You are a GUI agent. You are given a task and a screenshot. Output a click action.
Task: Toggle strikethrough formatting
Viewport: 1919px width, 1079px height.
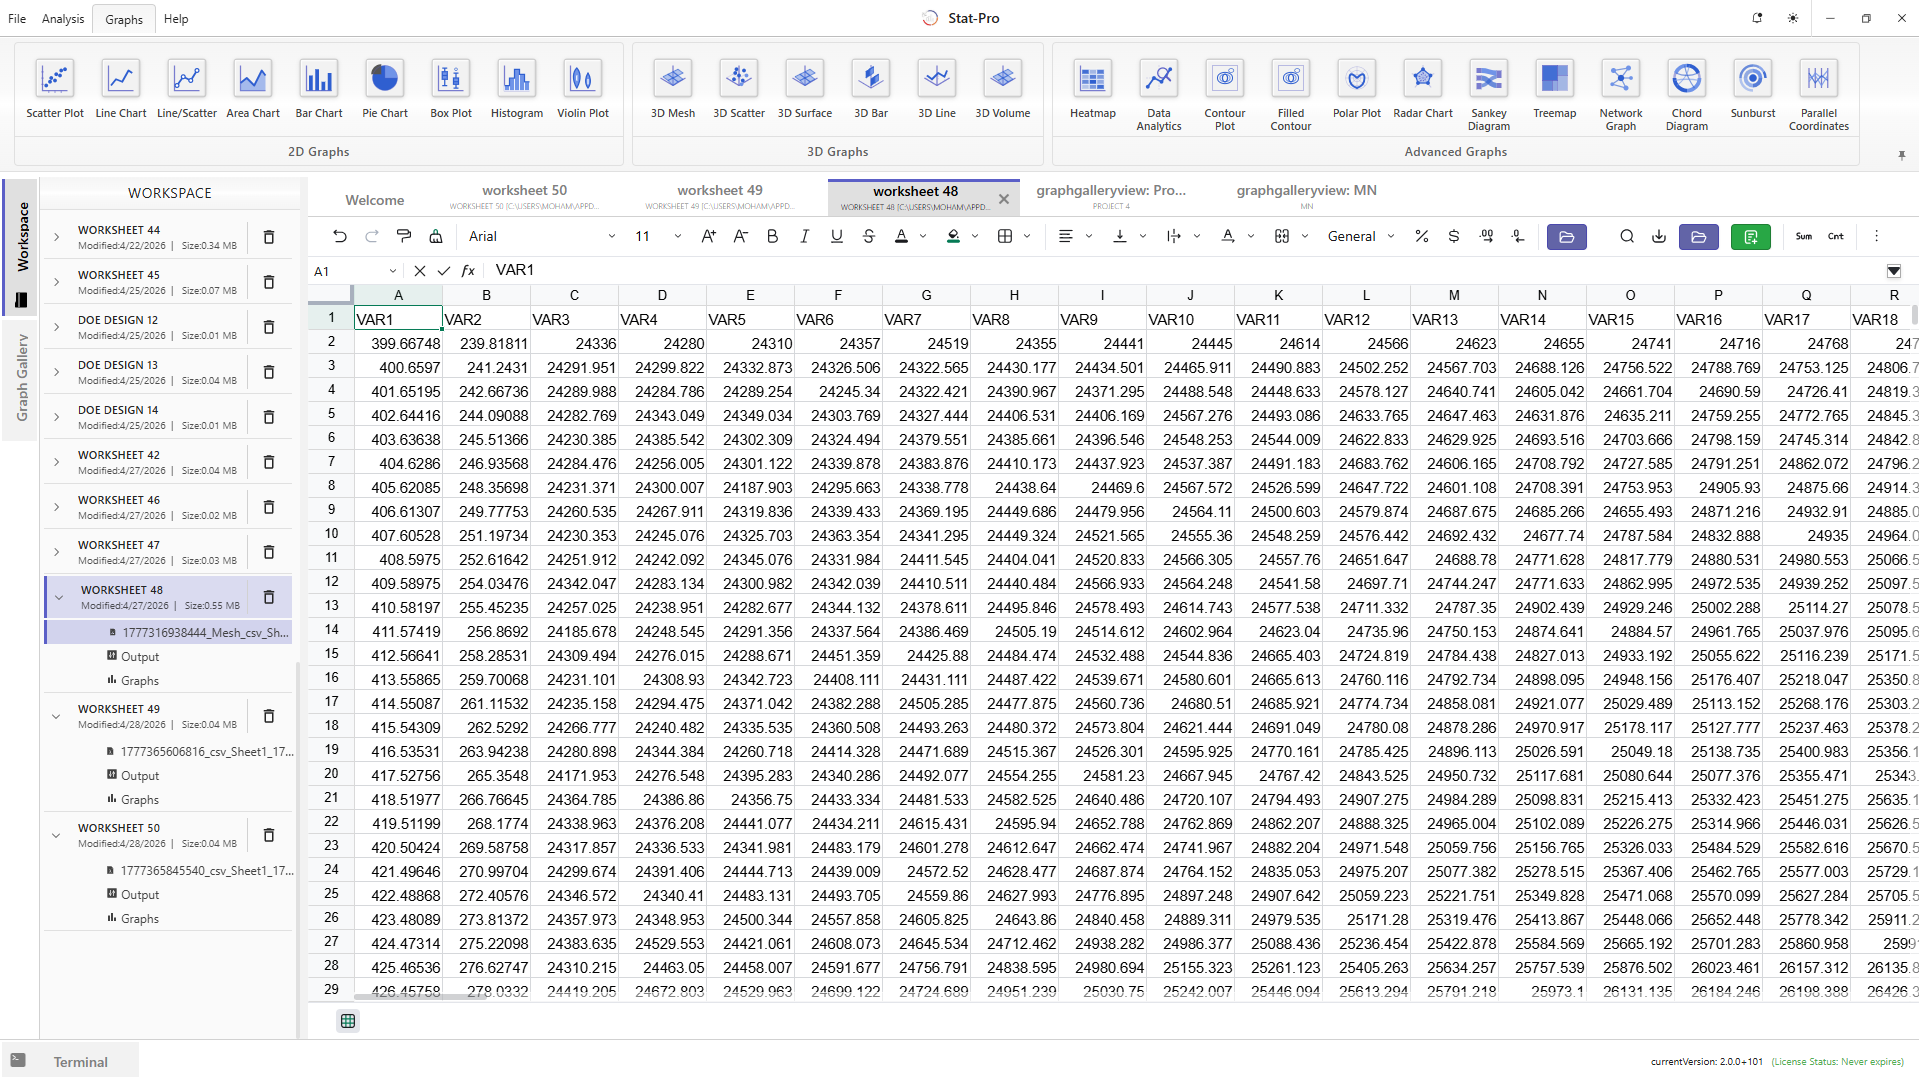click(x=868, y=236)
